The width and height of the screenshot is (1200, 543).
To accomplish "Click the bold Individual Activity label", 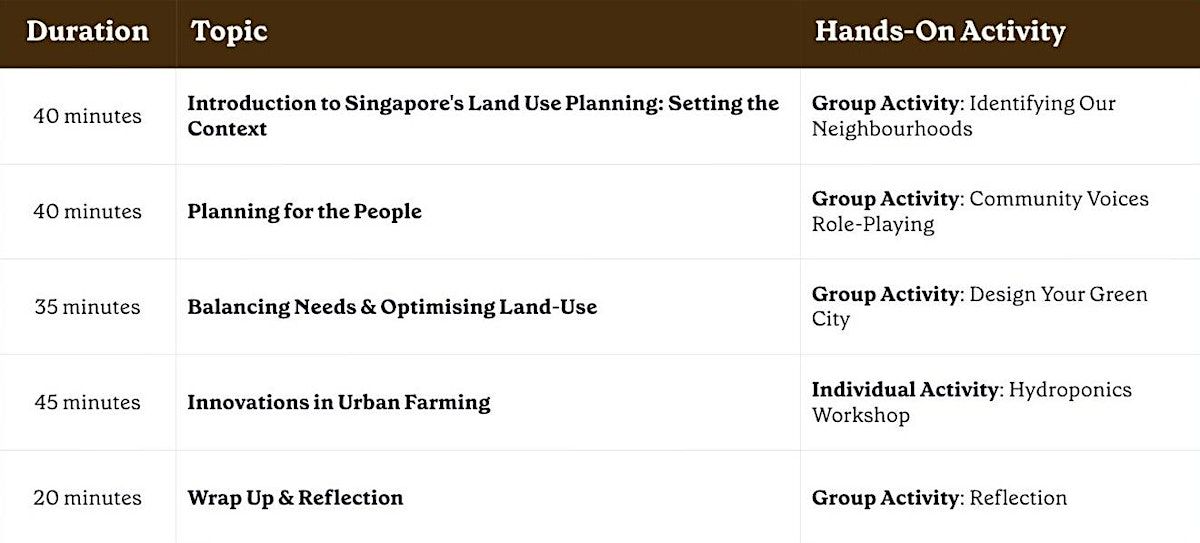I will pyautogui.click(x=904, y=390).
